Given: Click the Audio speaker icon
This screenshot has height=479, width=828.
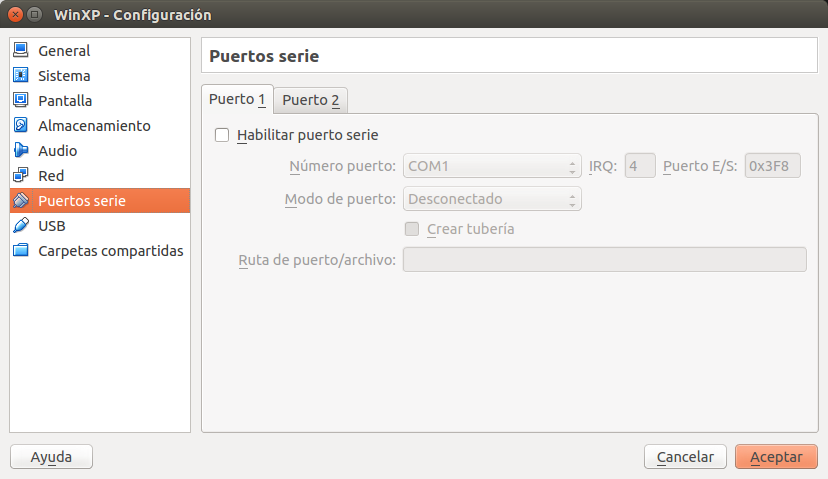Looking at the screenshot, I should (x=20, y=150).
